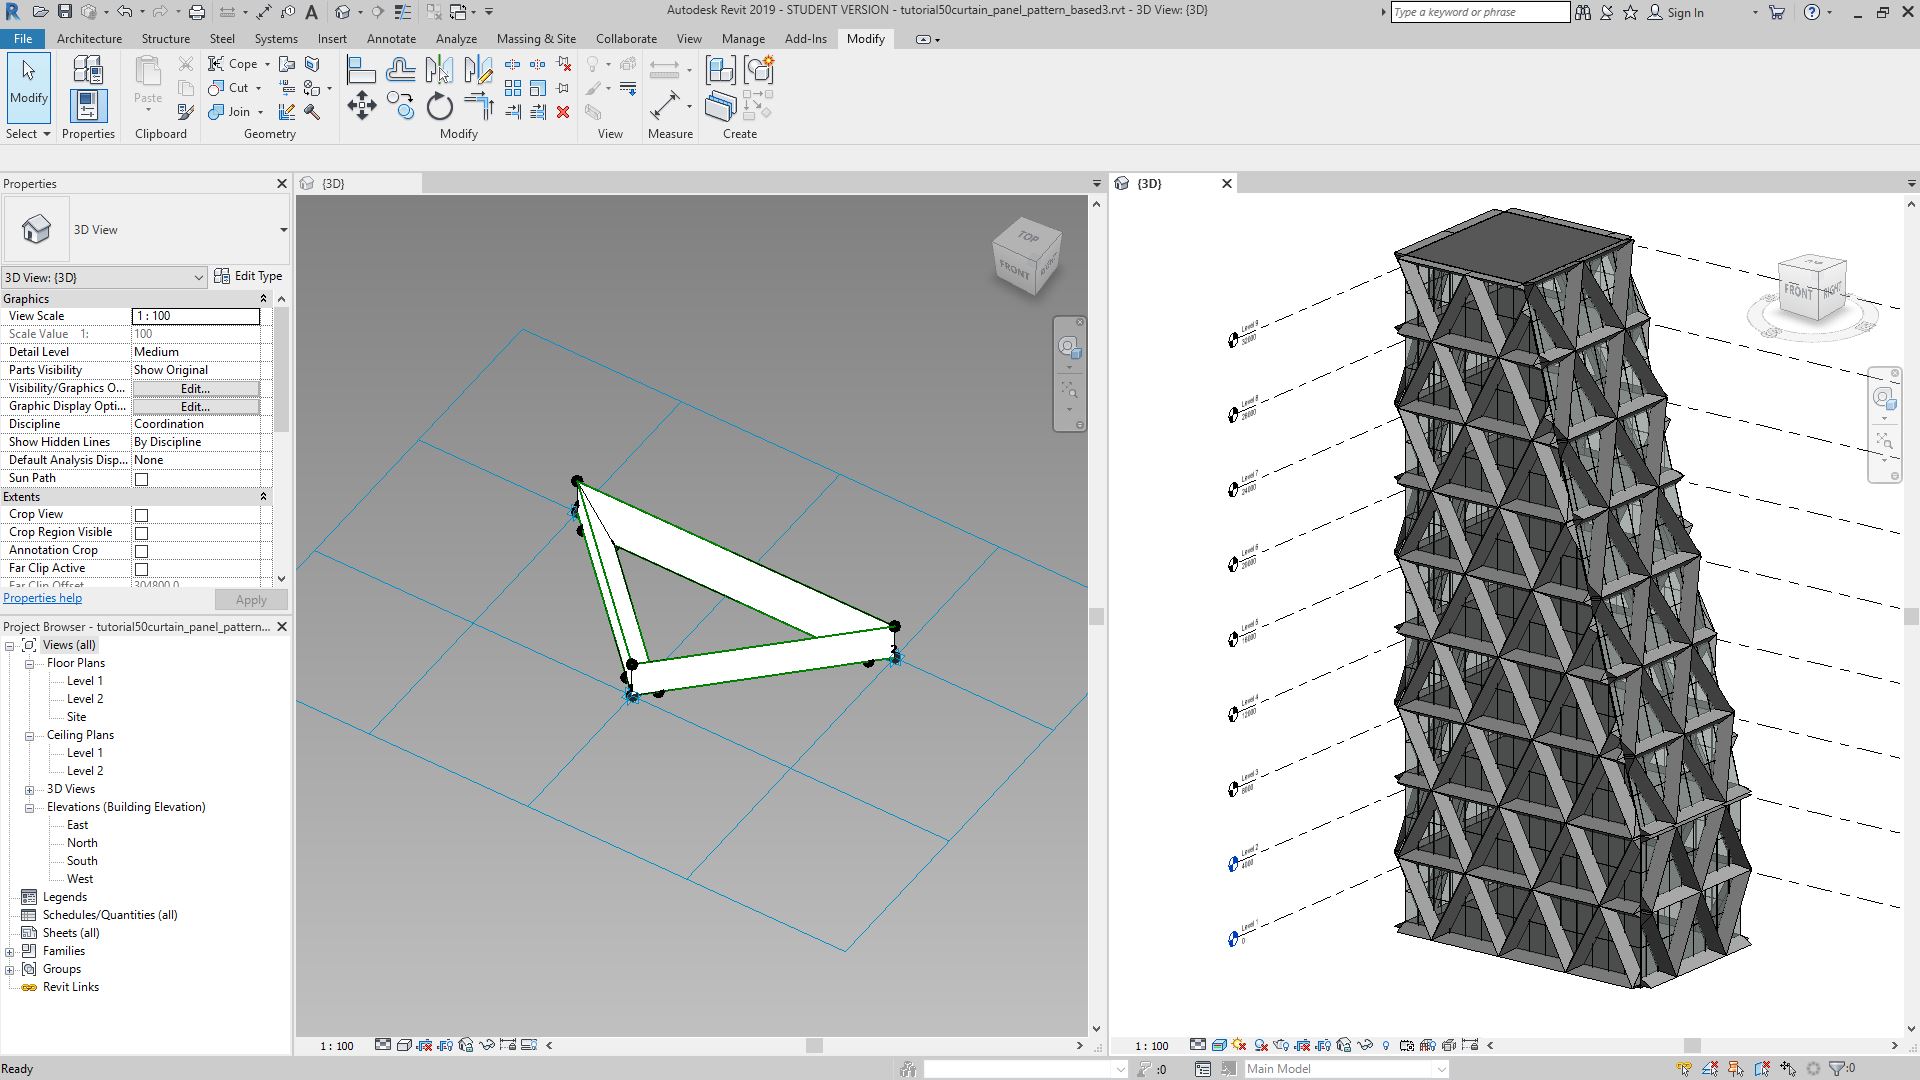
Task: Select the Align tool icon
Action: point(361,70)
